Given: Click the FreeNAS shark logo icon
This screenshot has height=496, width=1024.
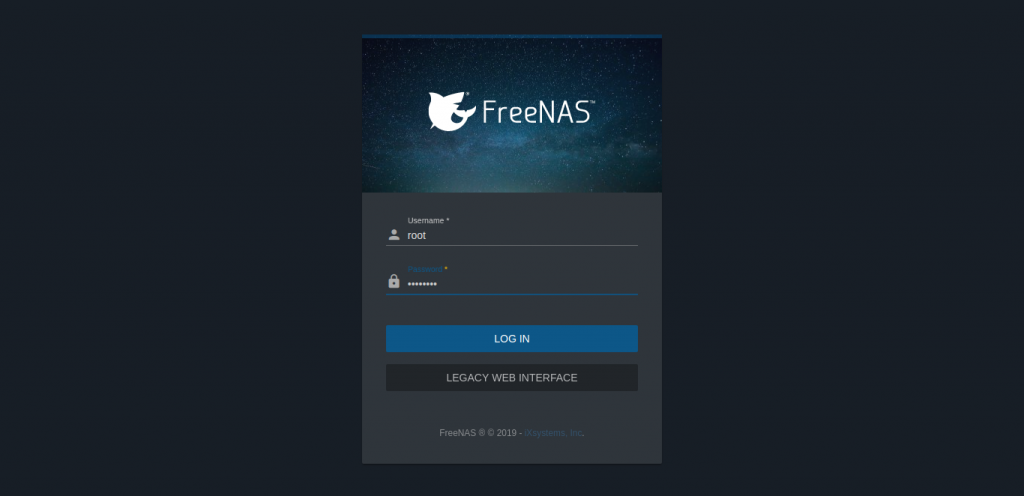Looking at the screenshot, I should pyautogui.click(x=452, y=111).
